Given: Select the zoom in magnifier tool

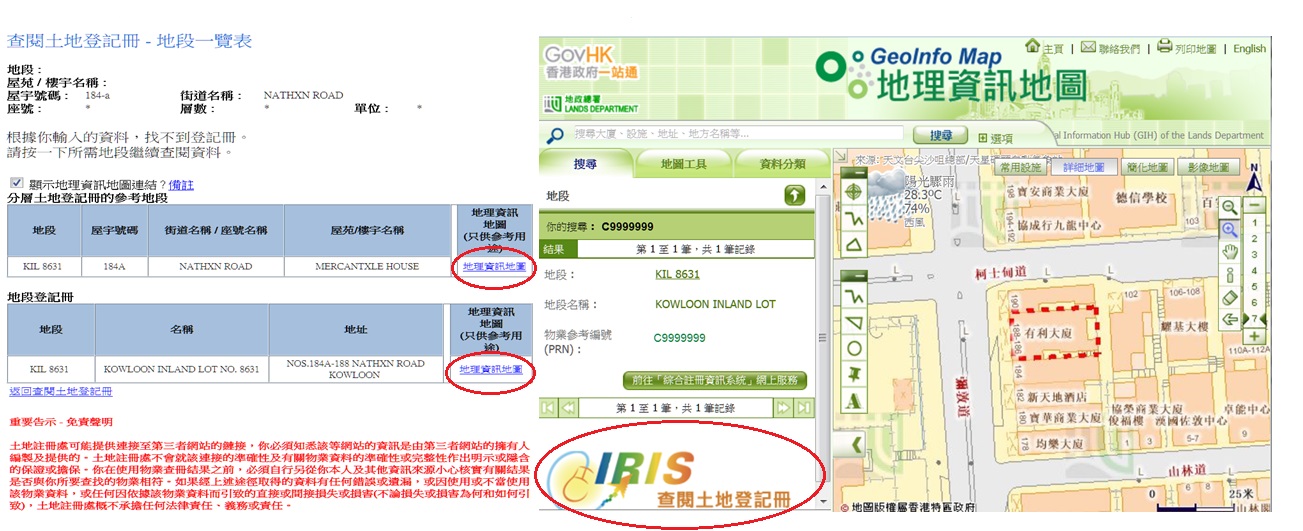Looking at the screenshot, I should tap(1230, 230).
